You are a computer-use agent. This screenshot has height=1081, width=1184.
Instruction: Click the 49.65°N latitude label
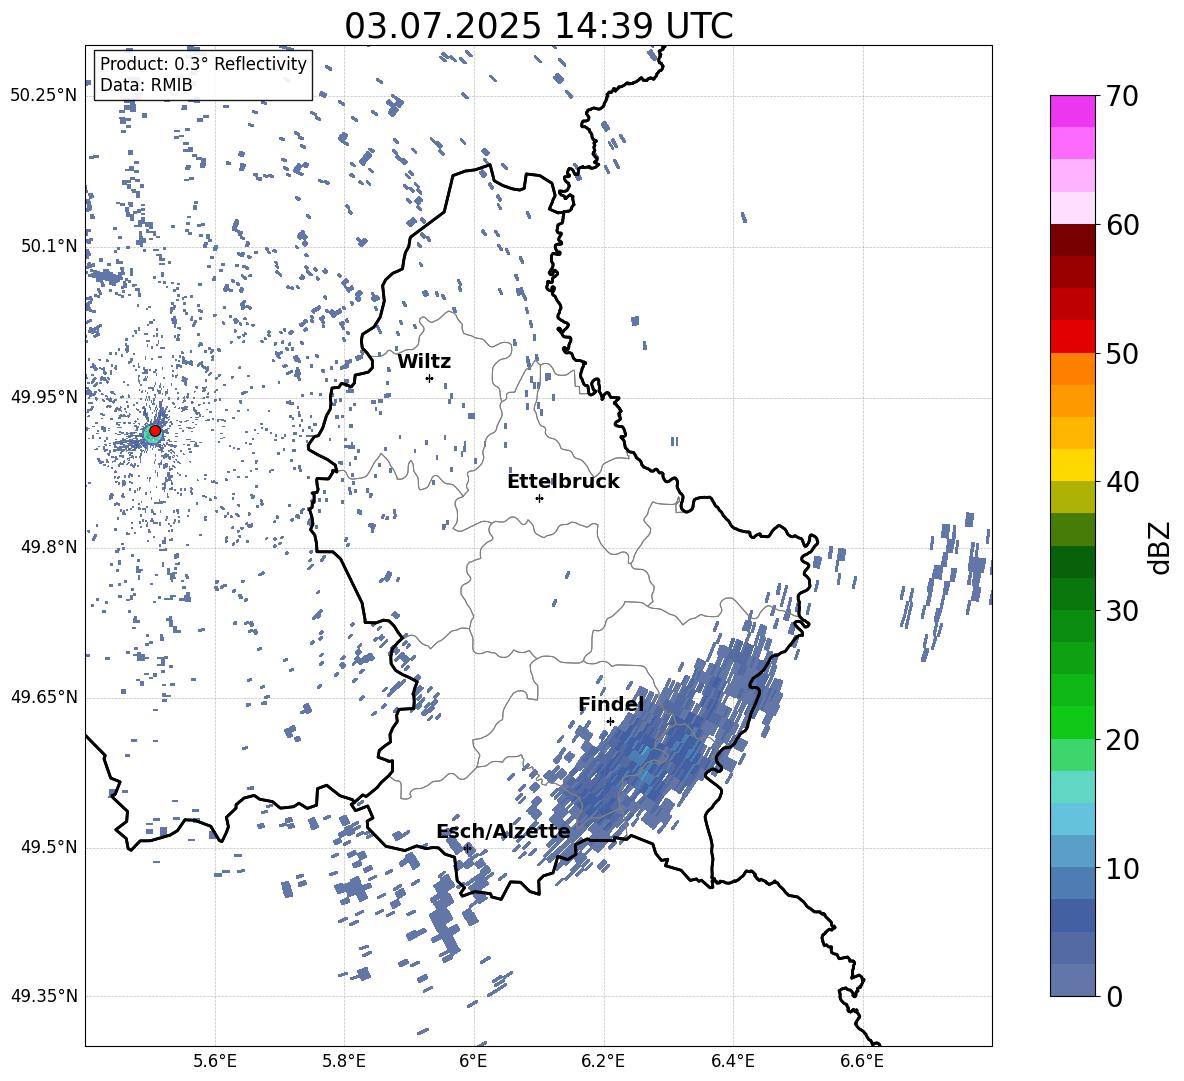44,697
